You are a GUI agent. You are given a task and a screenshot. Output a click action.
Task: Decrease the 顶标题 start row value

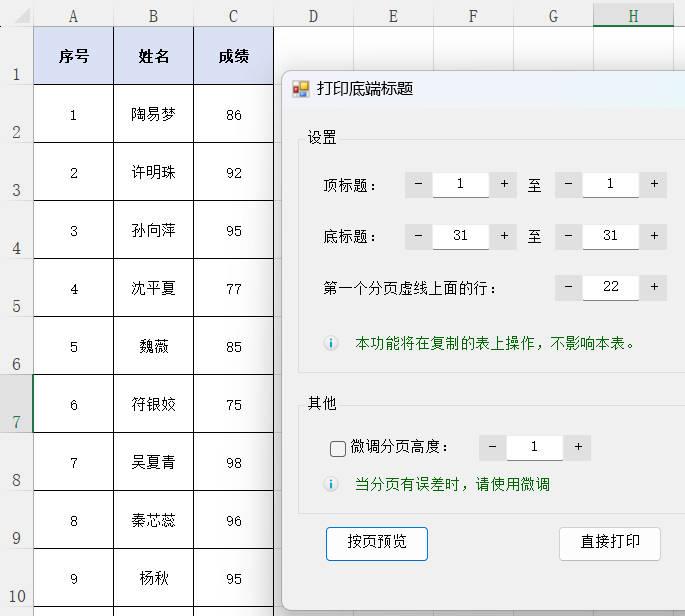[x=418, y=184]
